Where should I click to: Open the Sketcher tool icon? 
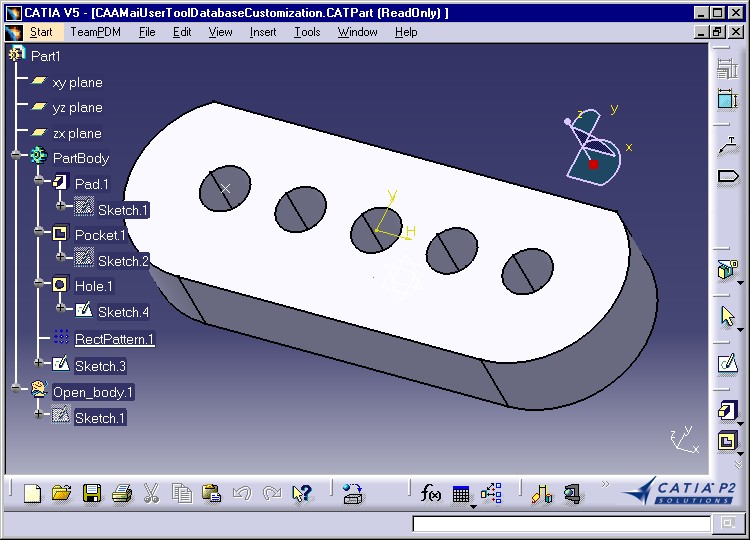(x=728, y=363)
